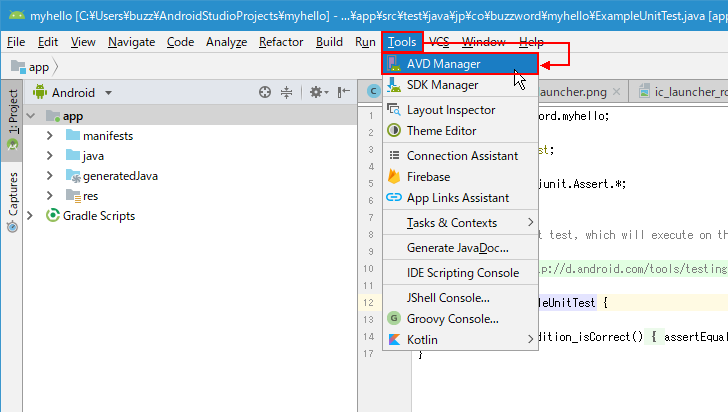This screenshot has width=728, height=412.
Task: Open Firebase assistant
Action: click(x=460, y=177)
